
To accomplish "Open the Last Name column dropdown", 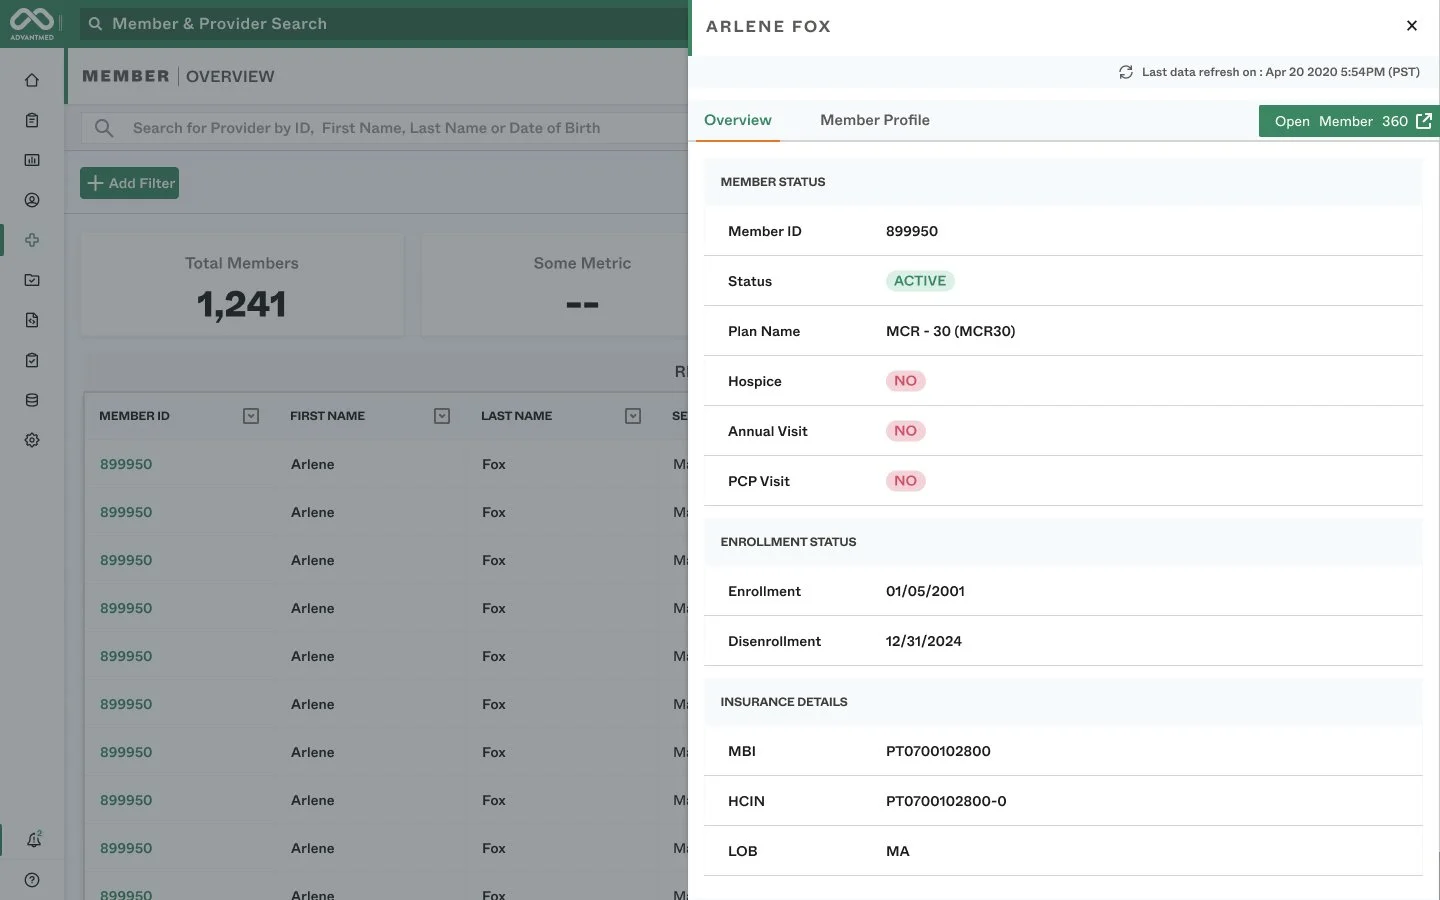I will [633, 416].
